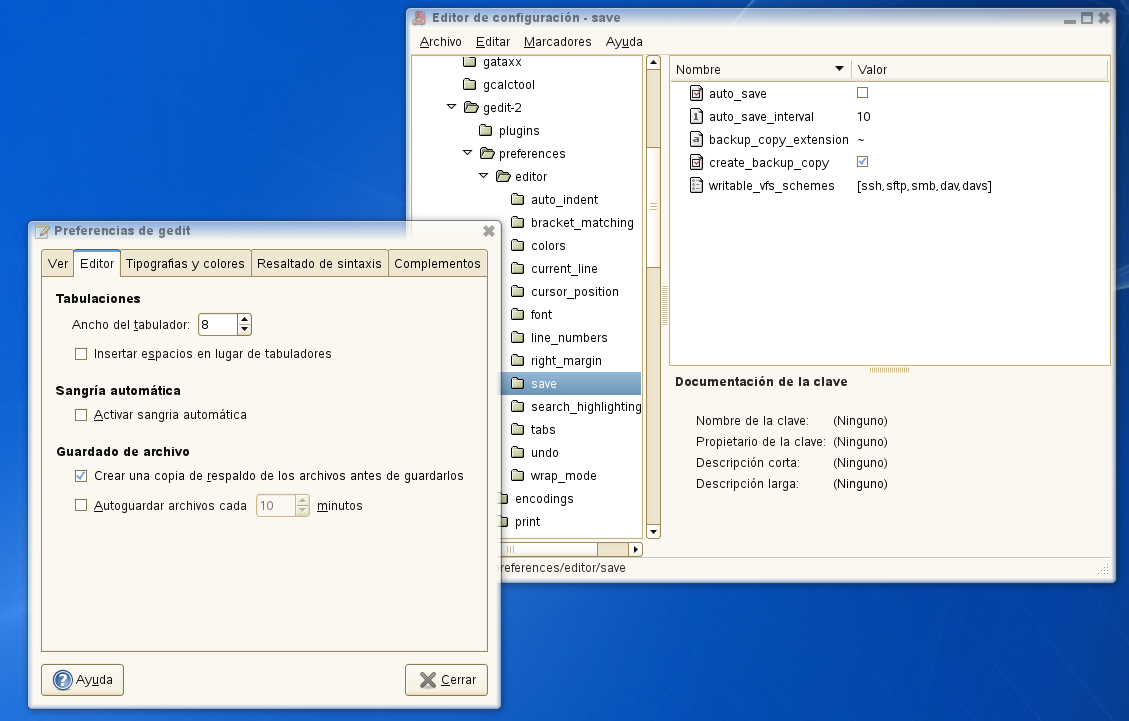
Task: Collapse the gedit-2 tree node
Action: point(452,107)
